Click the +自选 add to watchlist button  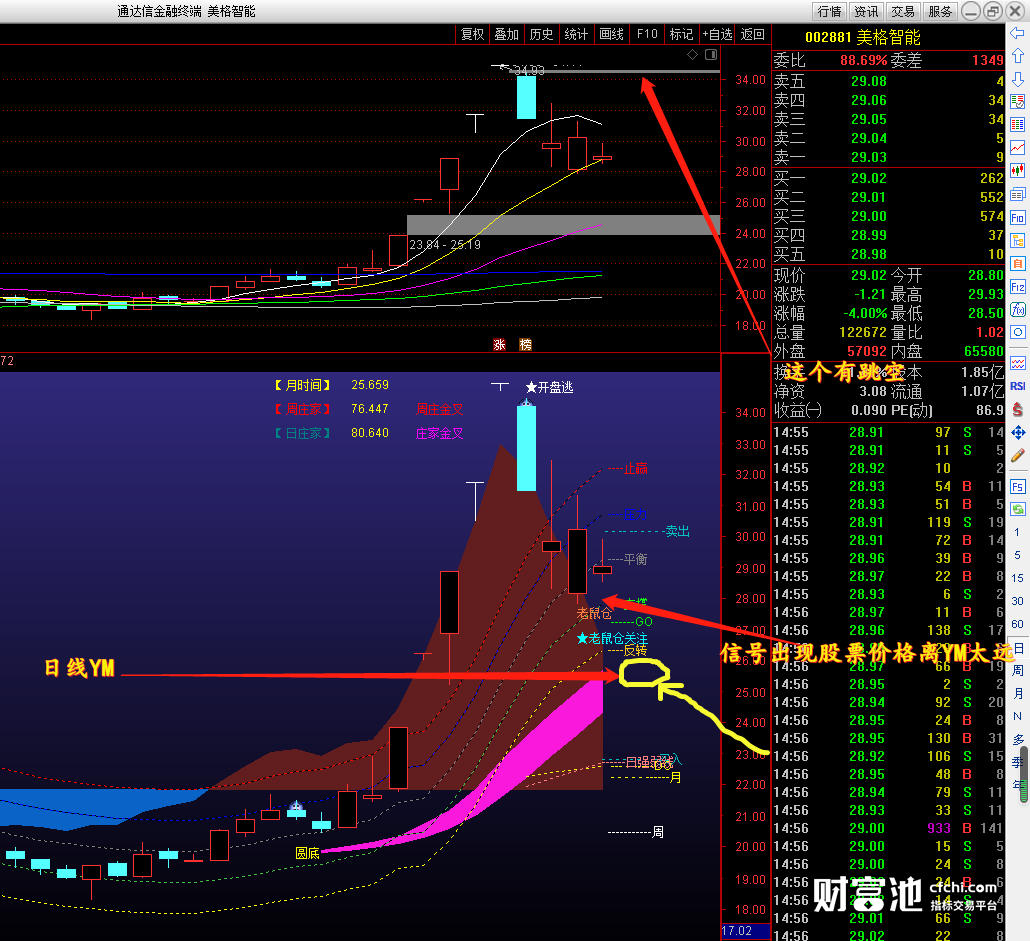point(717,34)
